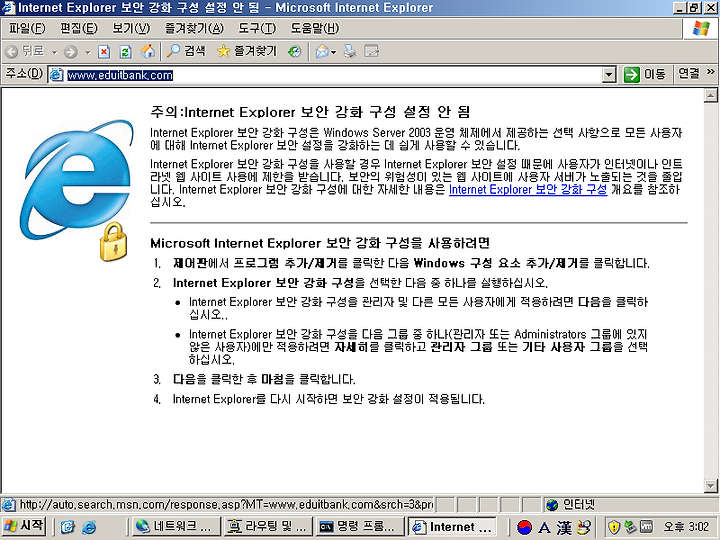720x540 pixels.
Task: Click the address bar with www.eduitbank.com
Action: (x=332, y=75)
